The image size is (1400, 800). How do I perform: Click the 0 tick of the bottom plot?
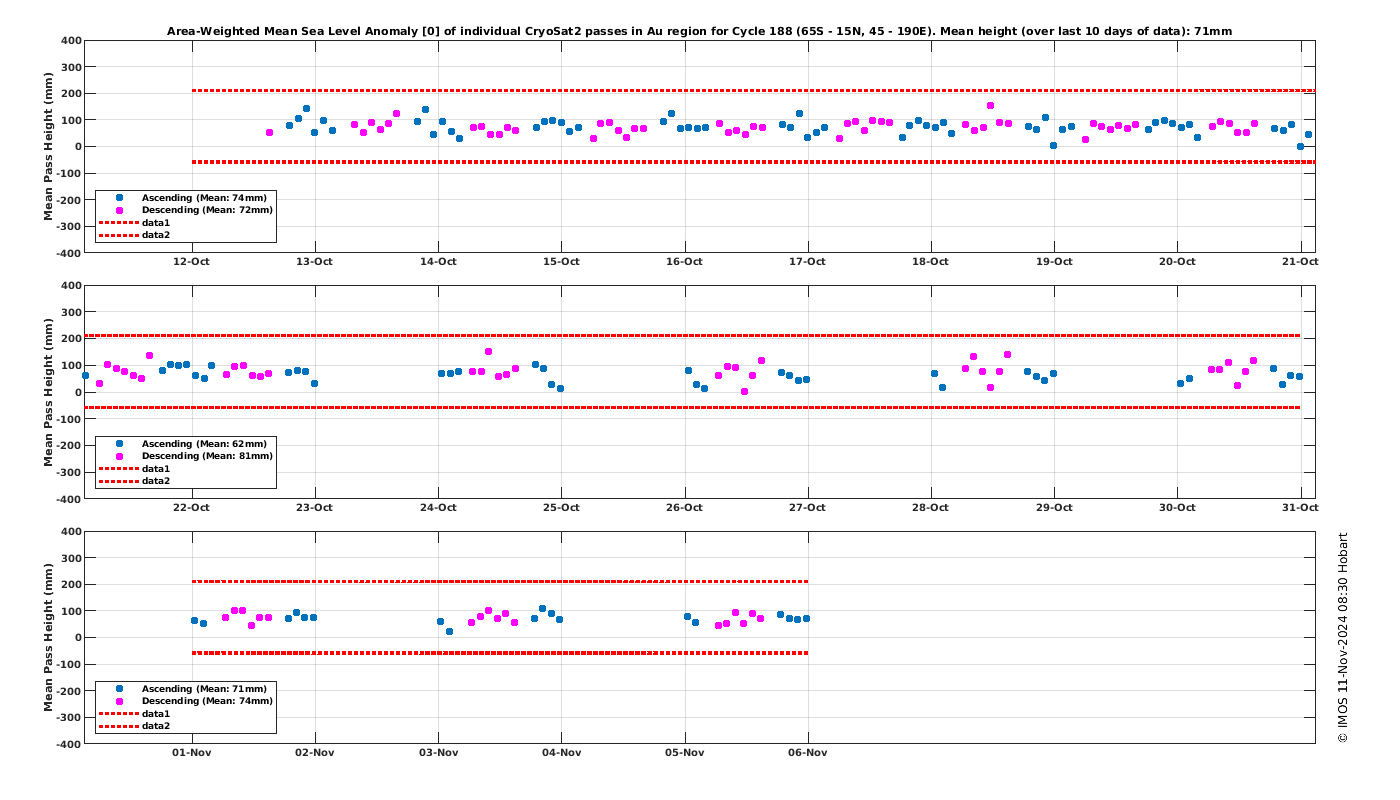(x=77, y=638)
